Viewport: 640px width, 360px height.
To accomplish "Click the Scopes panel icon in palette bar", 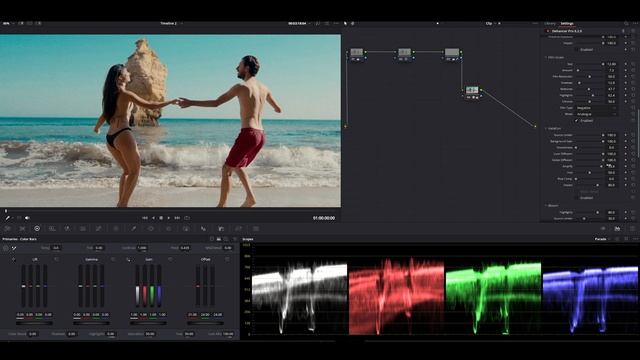I will coord(618,229).
